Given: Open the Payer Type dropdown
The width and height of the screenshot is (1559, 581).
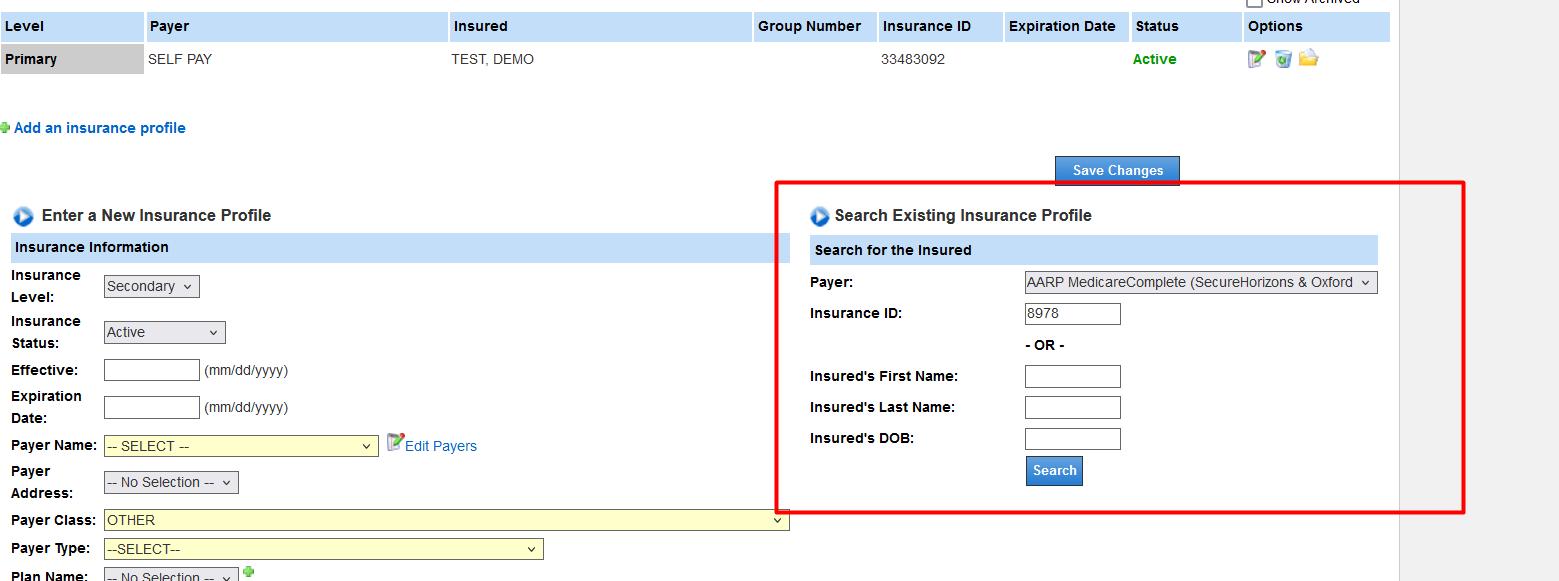Looking at the screenshot, I should point(323,549).
